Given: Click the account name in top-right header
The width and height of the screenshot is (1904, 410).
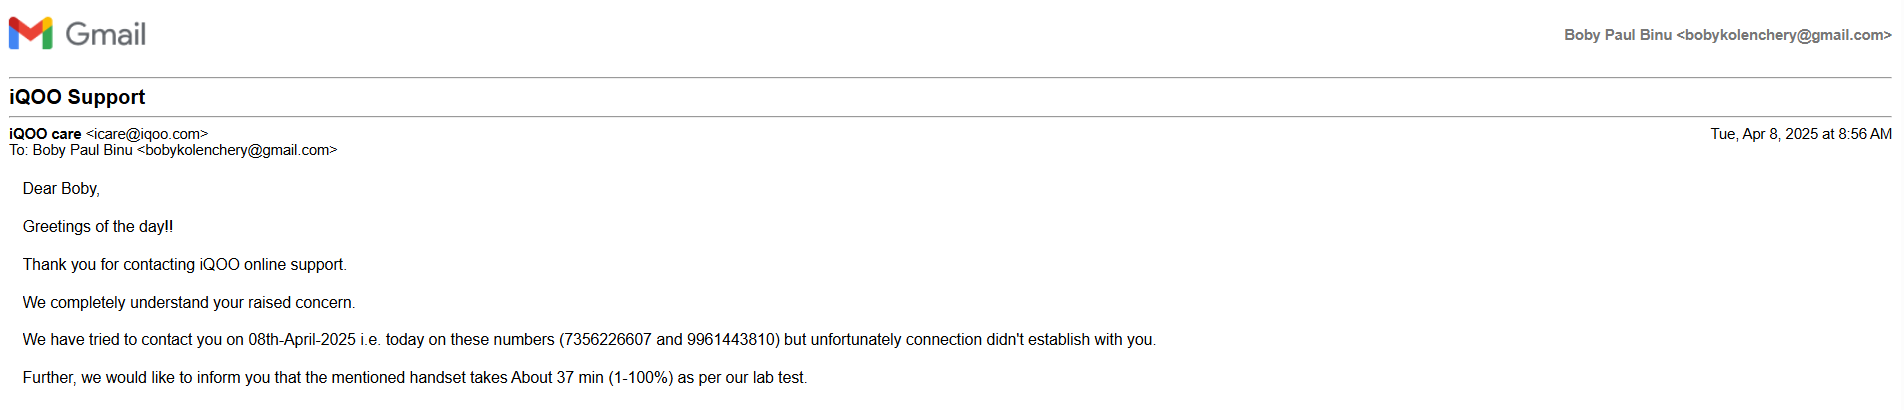Looking at the screenshot, I should [1617, 35].
